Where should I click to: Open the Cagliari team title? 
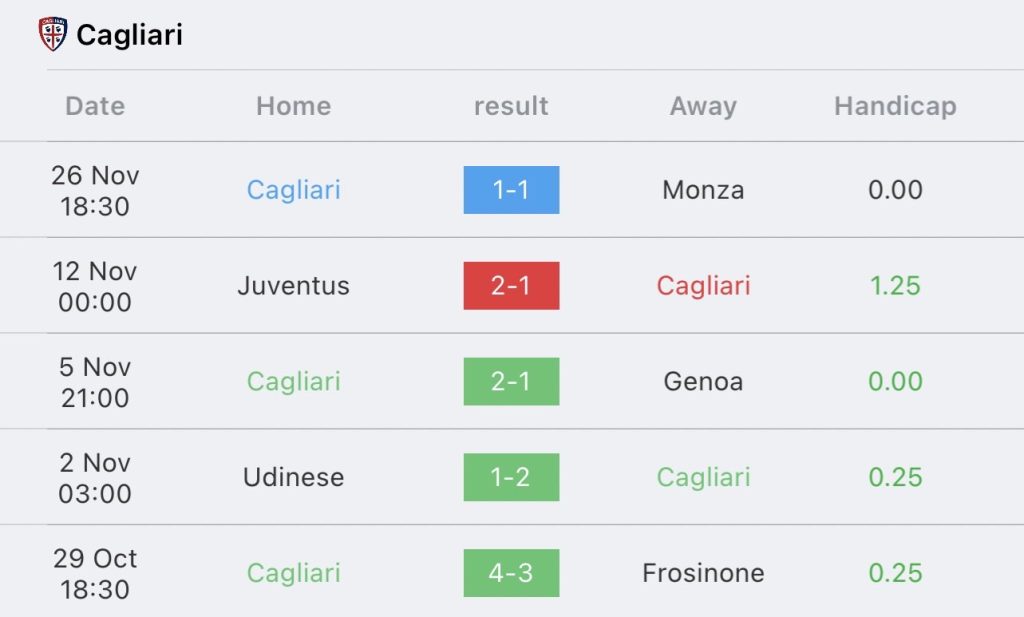coord(129,35)
